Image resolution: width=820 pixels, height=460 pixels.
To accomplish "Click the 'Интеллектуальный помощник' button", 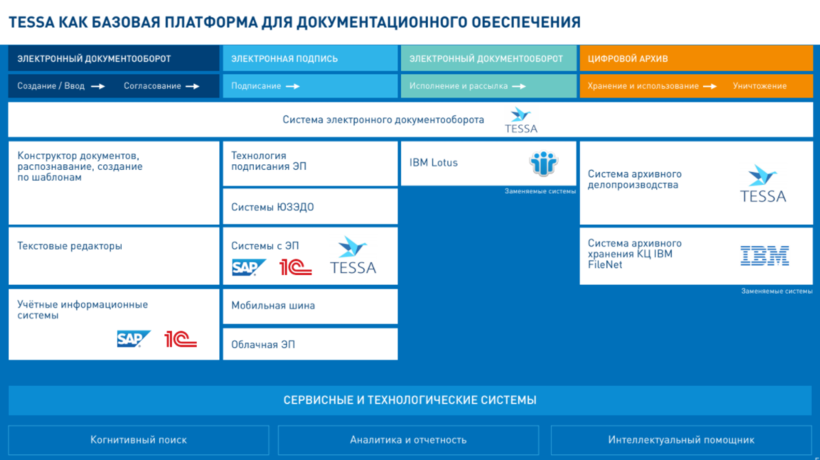I will click(x=681, y=439).
